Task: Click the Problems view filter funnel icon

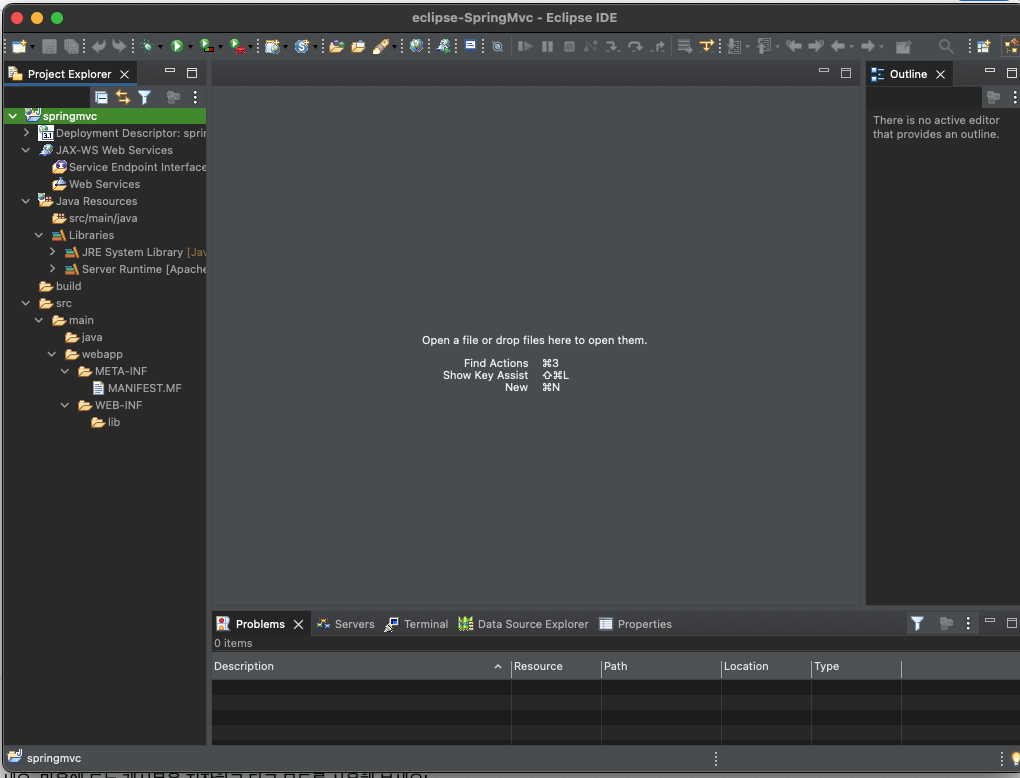Action: pos(917,624)
